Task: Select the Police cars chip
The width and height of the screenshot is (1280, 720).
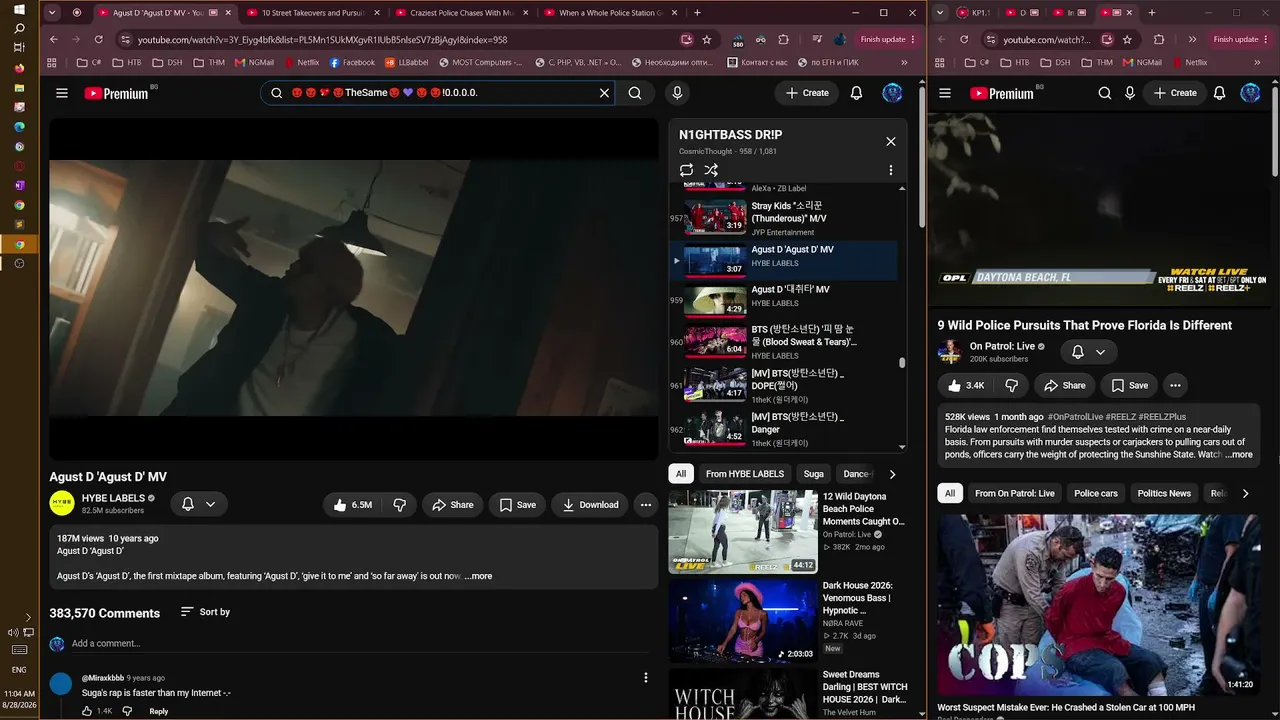Action: (1096, 493)
